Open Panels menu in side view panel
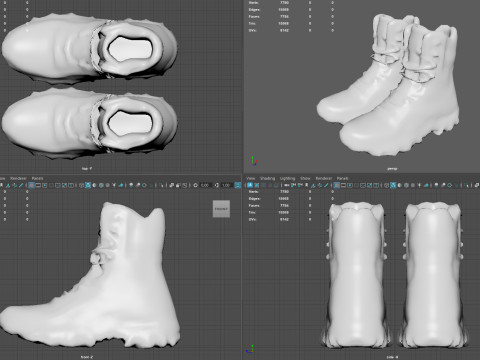 coord(343,178)
